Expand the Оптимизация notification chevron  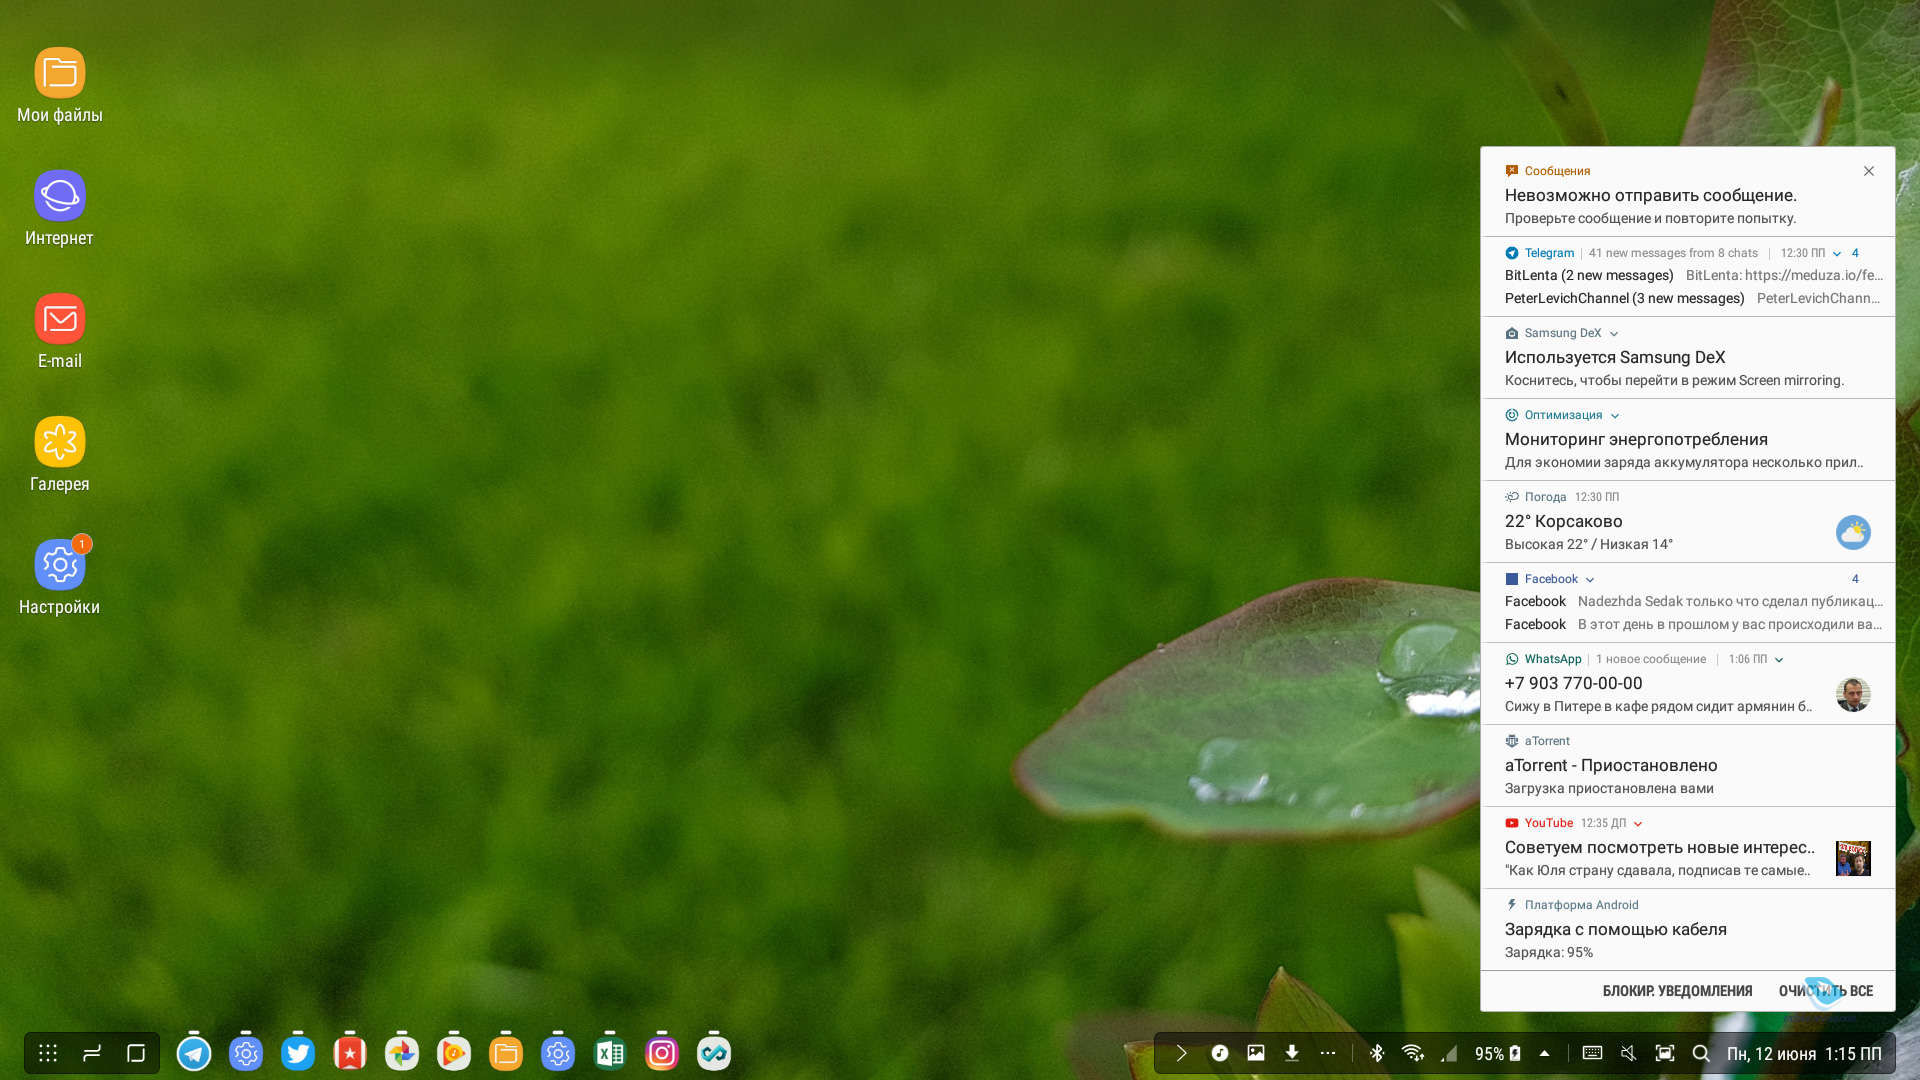[1615, 416]
